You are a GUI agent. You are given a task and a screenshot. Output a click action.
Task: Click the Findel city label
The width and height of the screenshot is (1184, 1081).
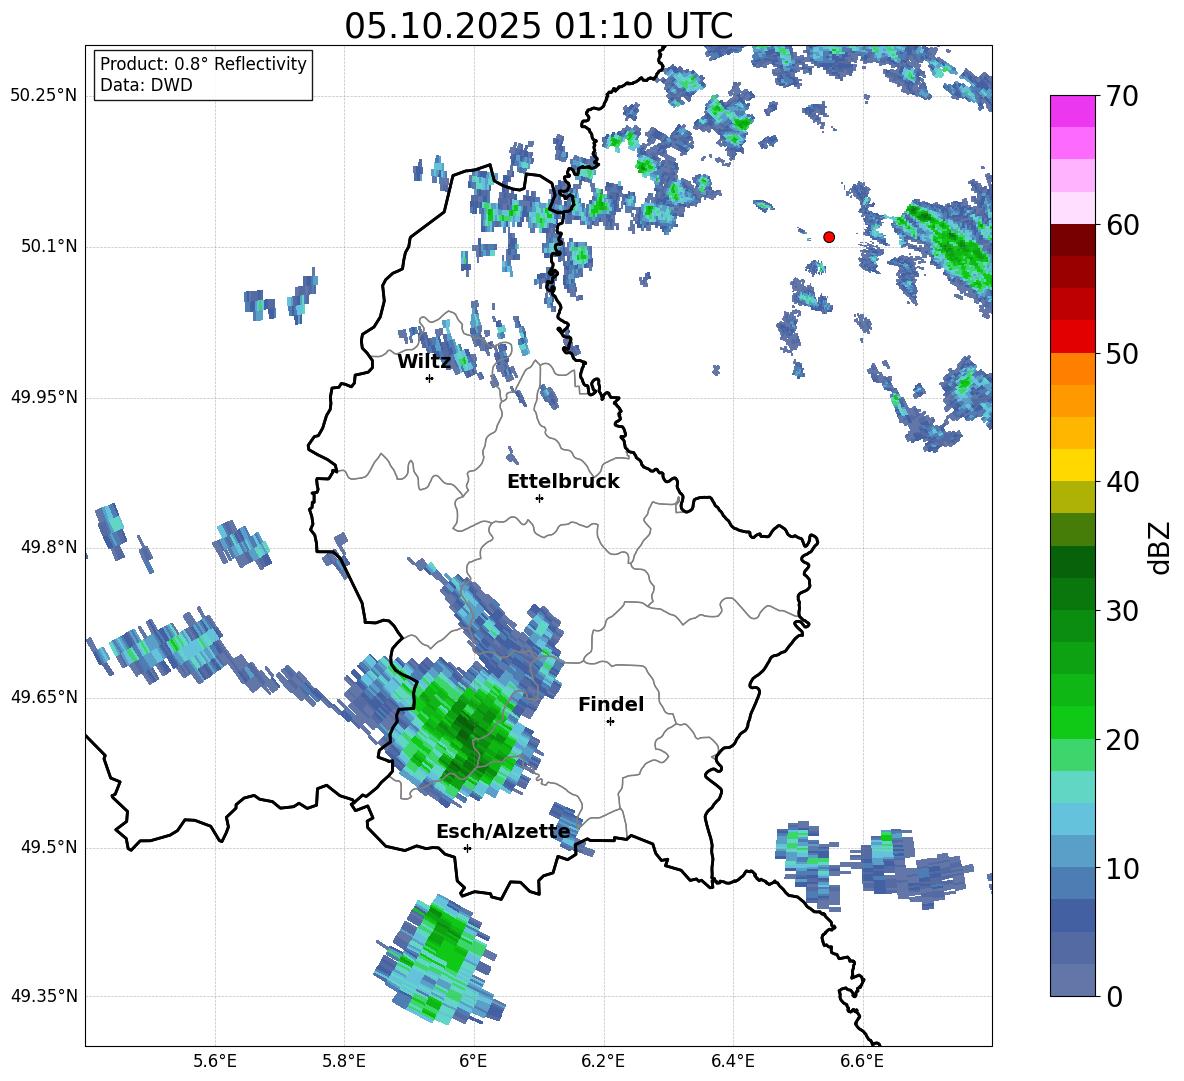point(611,704)
